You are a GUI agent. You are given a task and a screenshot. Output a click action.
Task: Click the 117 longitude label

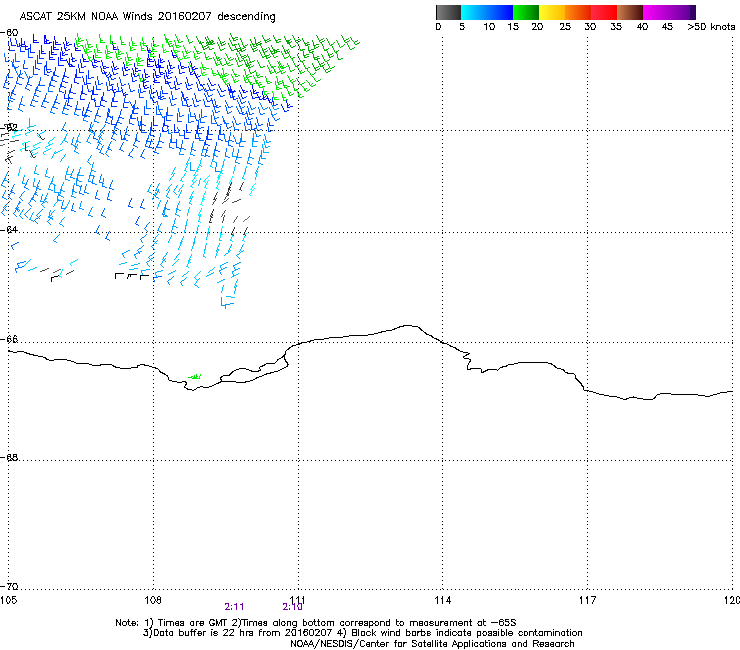(587, 600)
